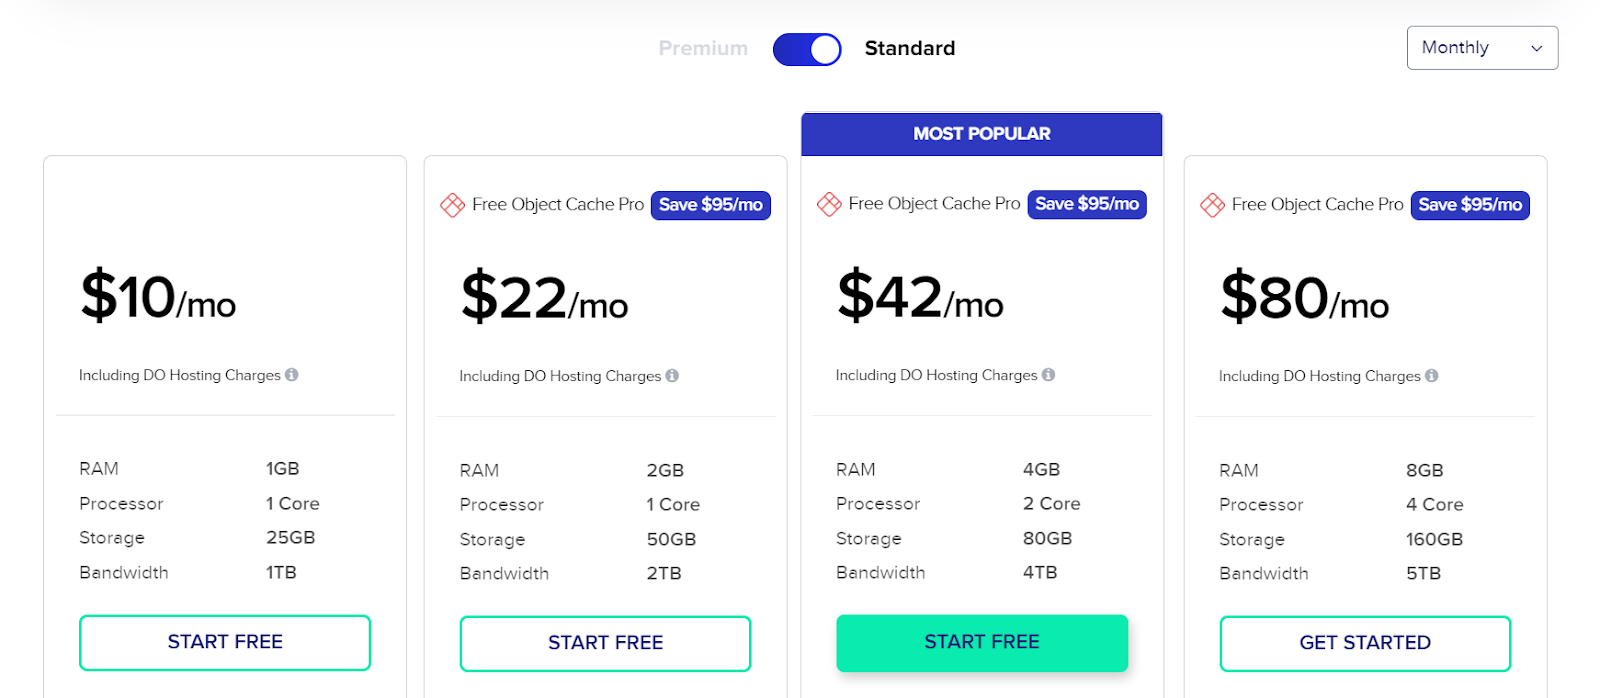Click Object Cache Pro icon in $80 plan
The image size is (1600, 698).
(x=1212, y=205)
